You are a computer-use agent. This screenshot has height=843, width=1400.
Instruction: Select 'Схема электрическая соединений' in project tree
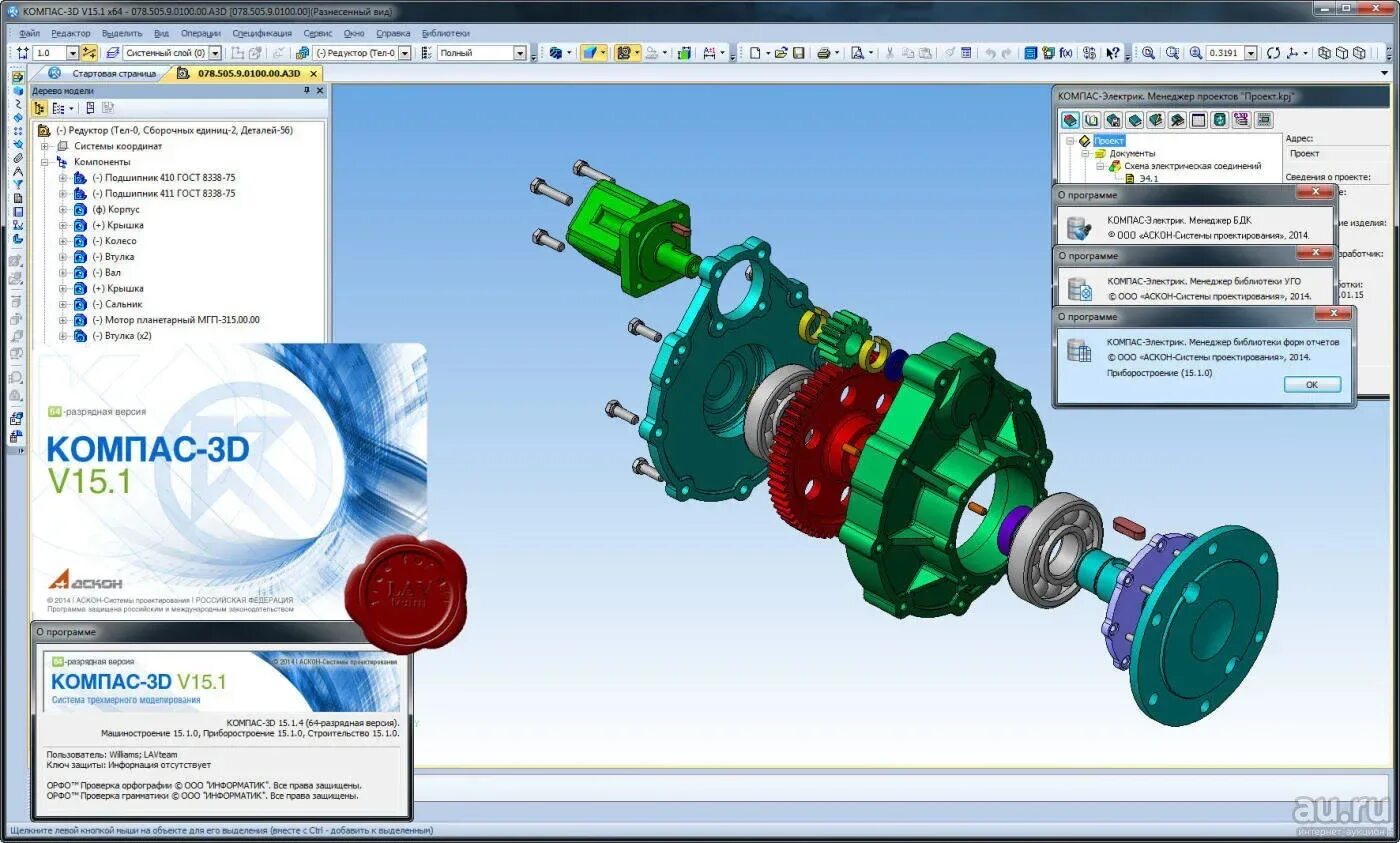click(1192, 166)
